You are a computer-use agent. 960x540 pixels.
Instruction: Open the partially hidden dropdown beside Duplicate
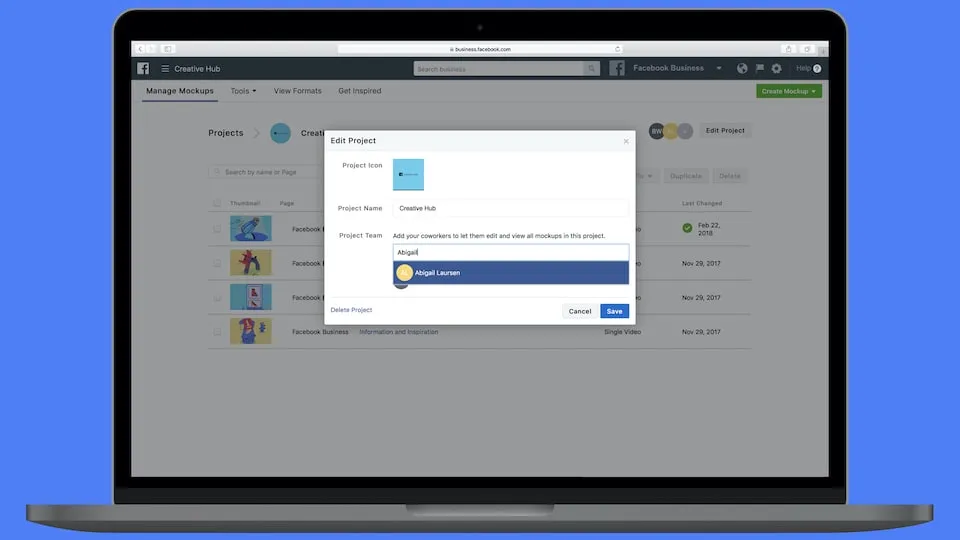click(646, 176)
